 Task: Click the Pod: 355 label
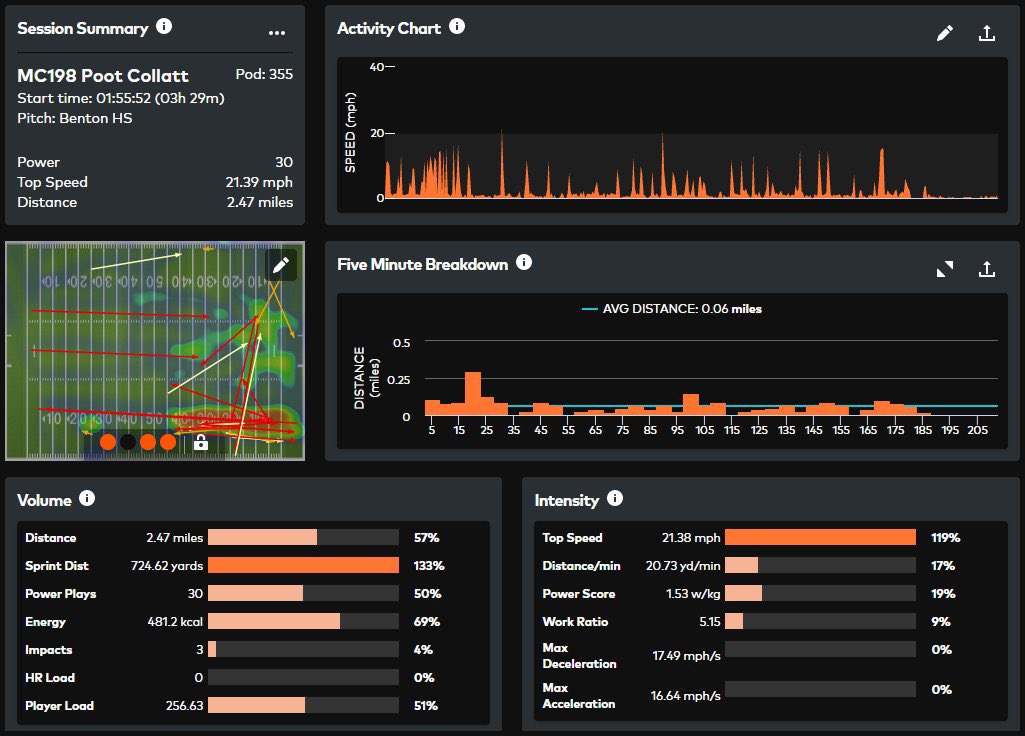(x=264, y=74)
